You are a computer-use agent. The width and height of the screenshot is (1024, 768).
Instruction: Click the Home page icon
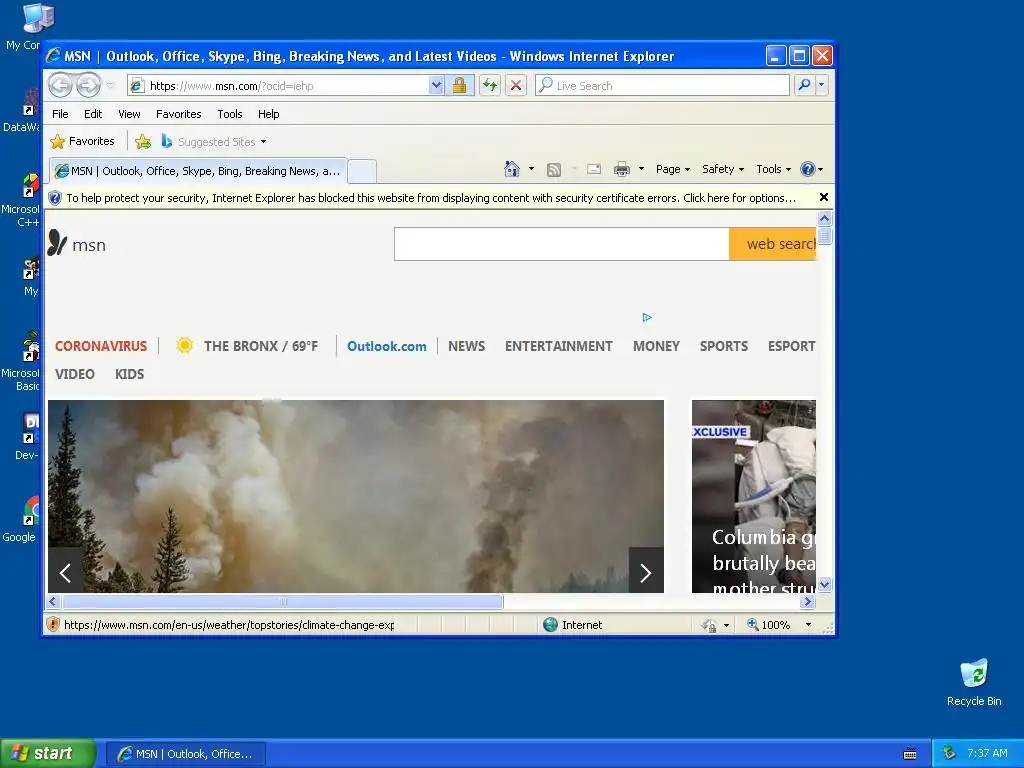tap(512, 169)
